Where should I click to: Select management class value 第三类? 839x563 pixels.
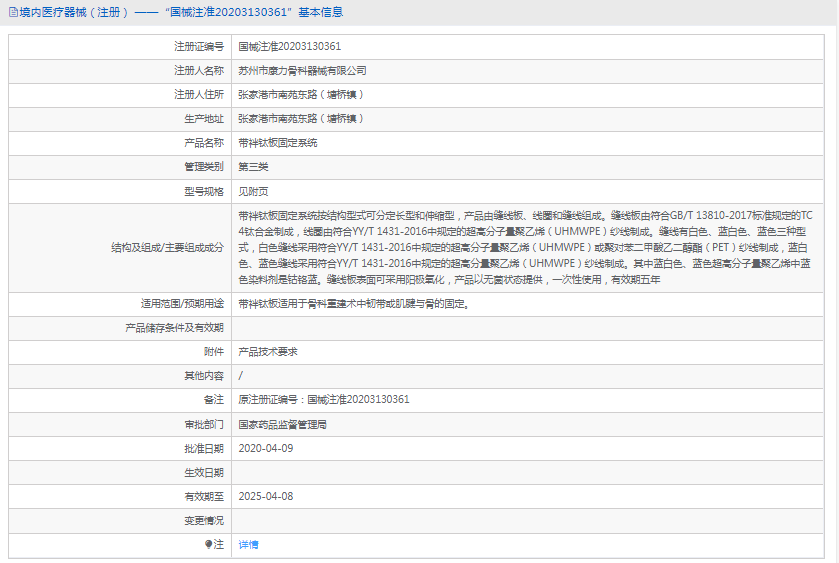(x=253, y=167)
